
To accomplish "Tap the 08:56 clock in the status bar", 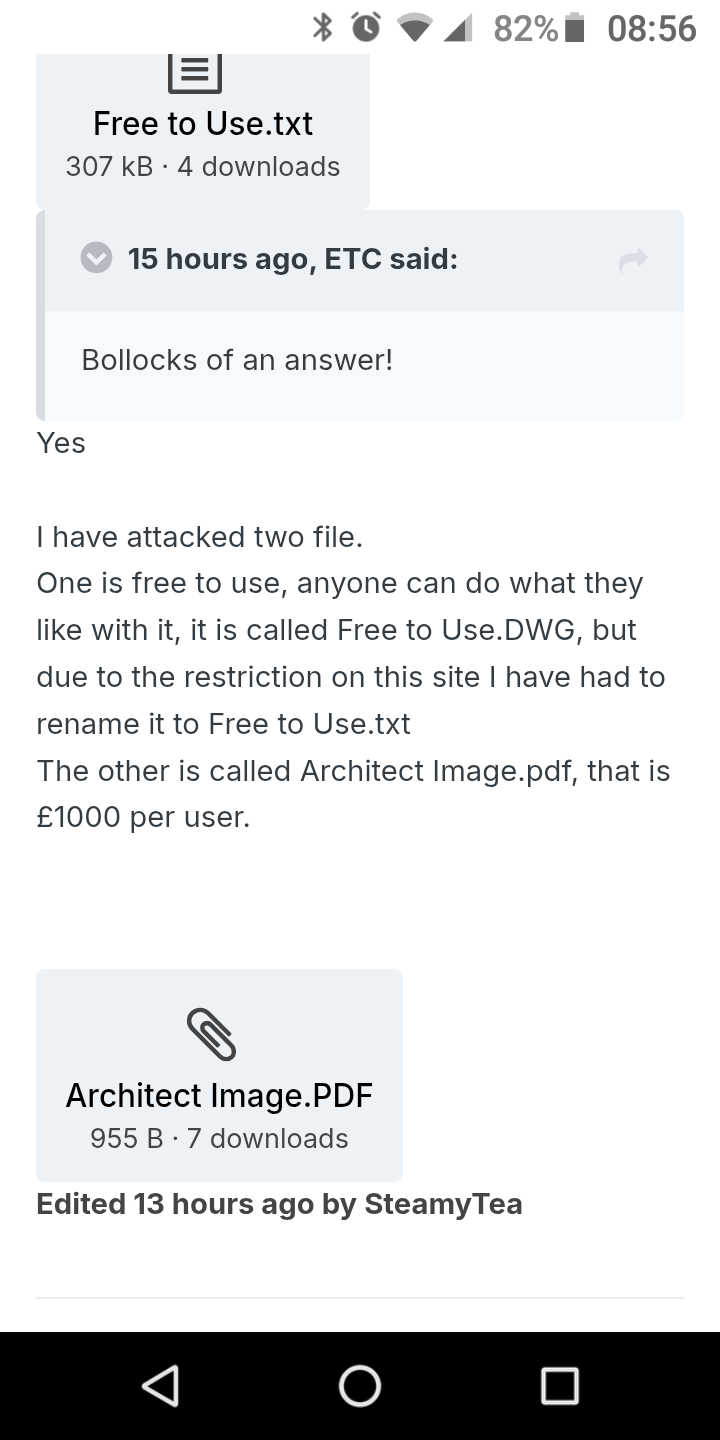I will tap(651, 28).
